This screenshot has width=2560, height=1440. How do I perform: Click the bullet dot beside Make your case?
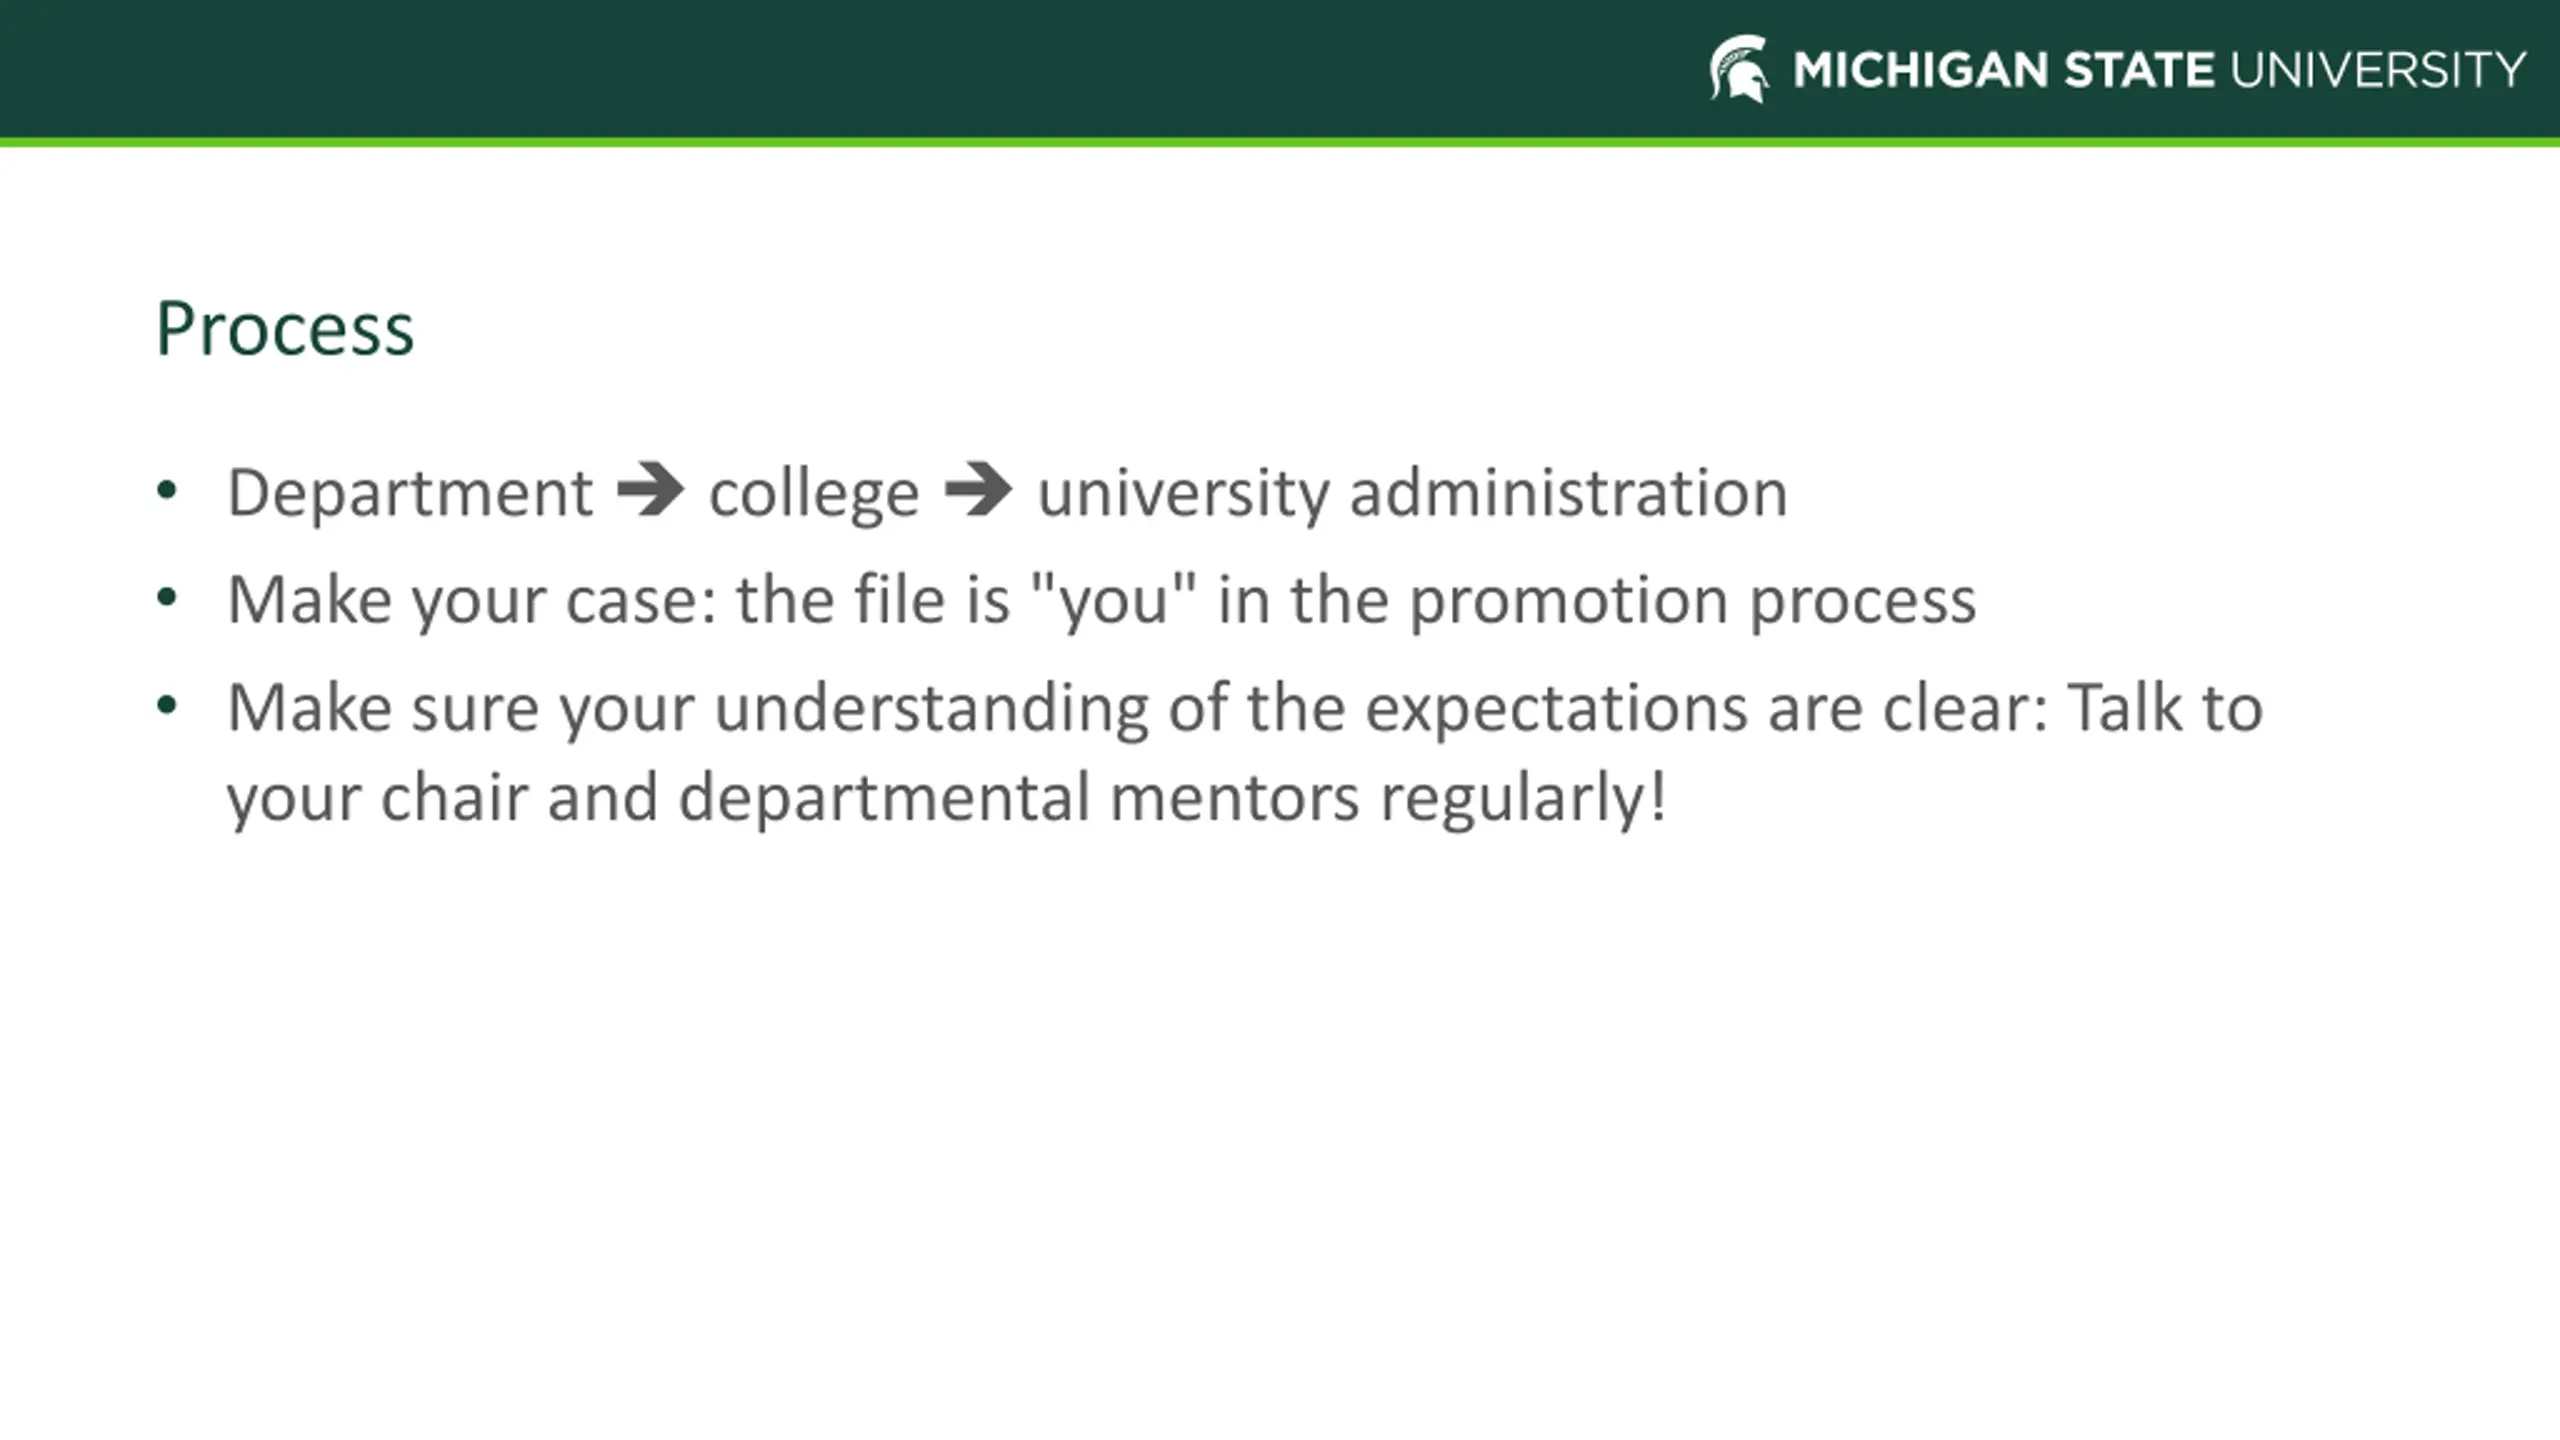[167, 598]
